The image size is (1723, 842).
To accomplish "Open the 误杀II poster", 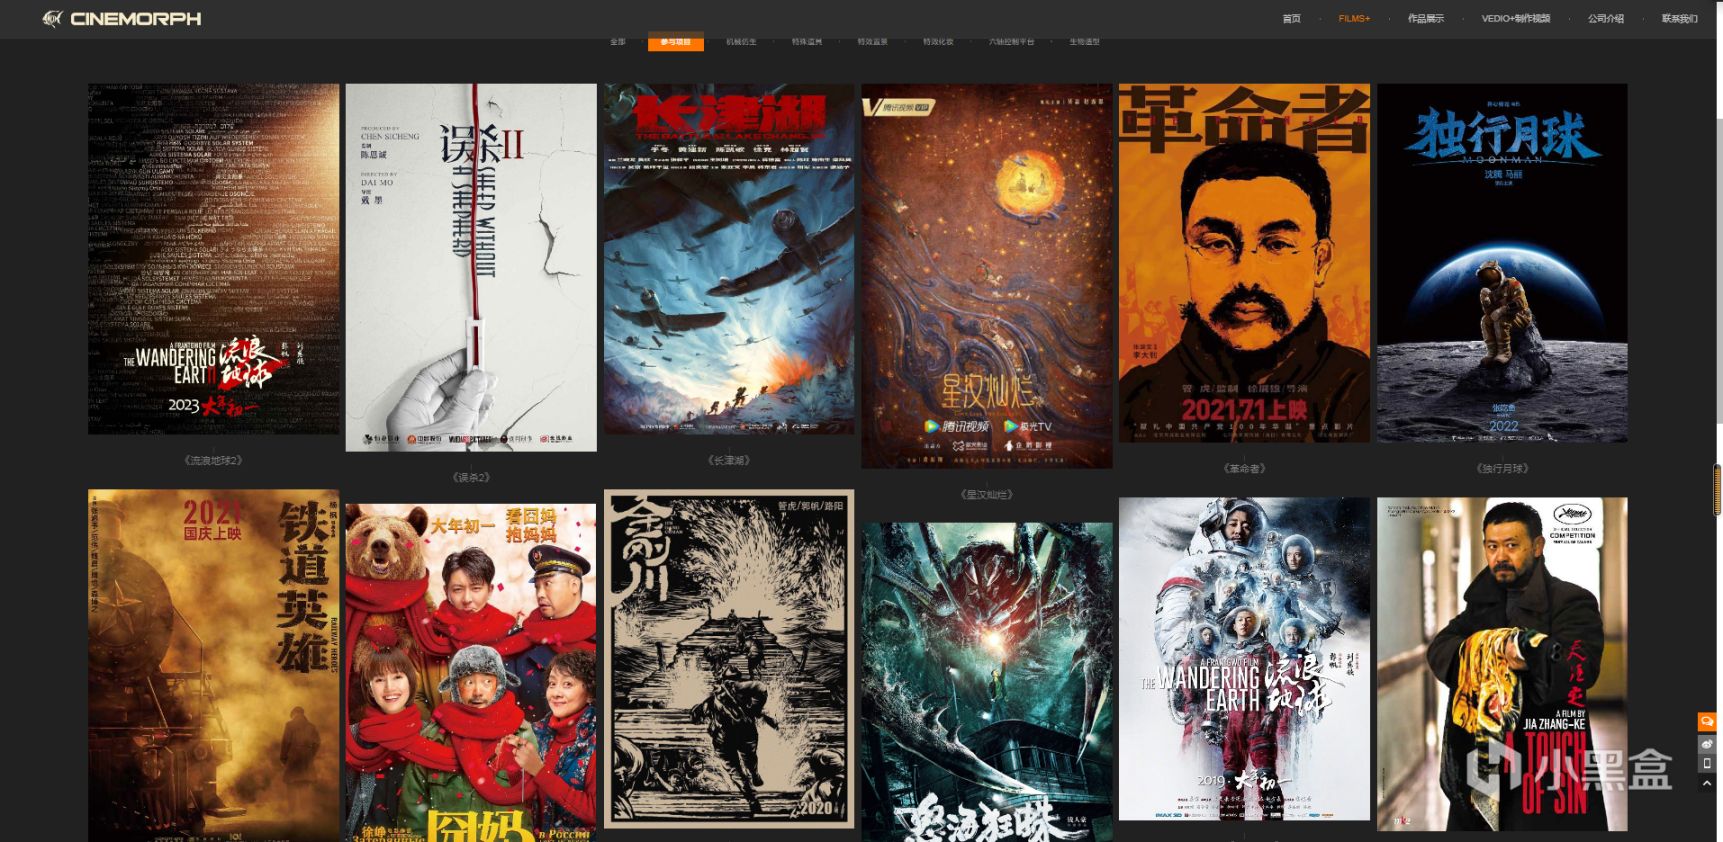I will click(x=471, y=268).
